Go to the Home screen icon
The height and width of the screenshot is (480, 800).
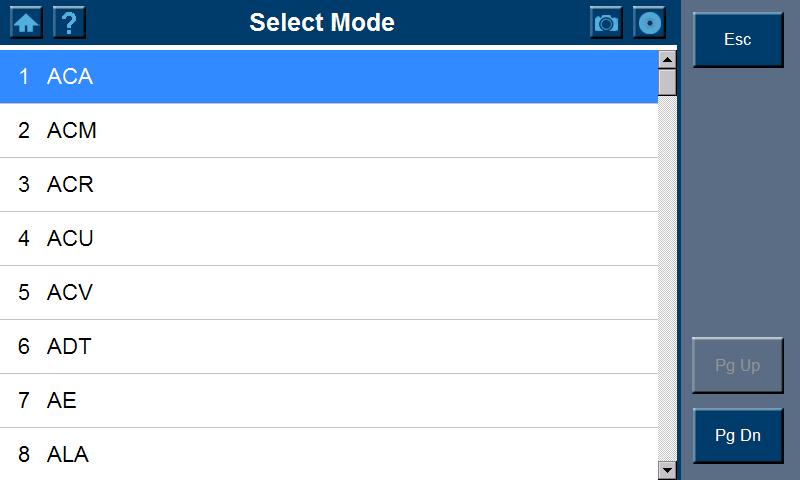26,22
